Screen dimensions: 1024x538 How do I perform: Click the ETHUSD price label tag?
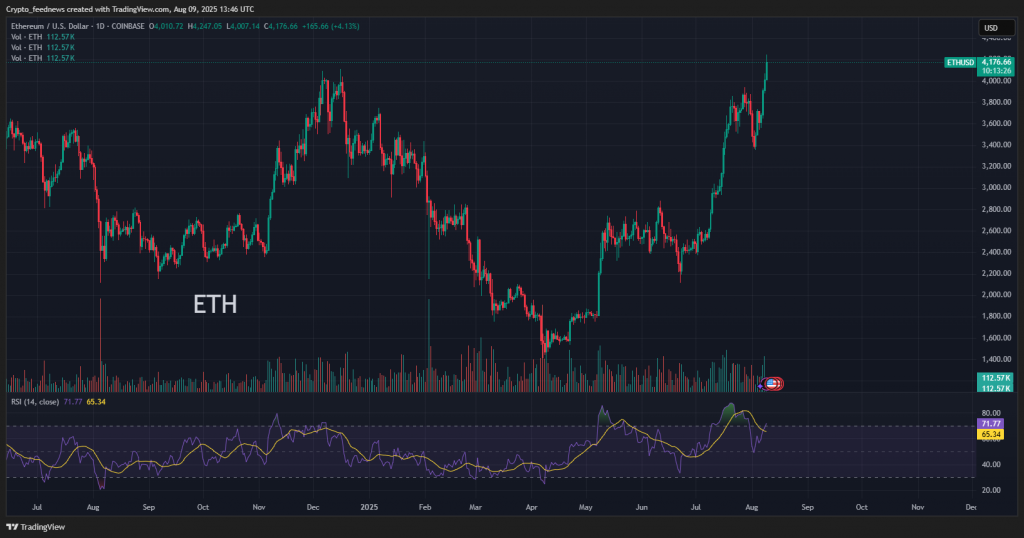click(x=958, y=62)
